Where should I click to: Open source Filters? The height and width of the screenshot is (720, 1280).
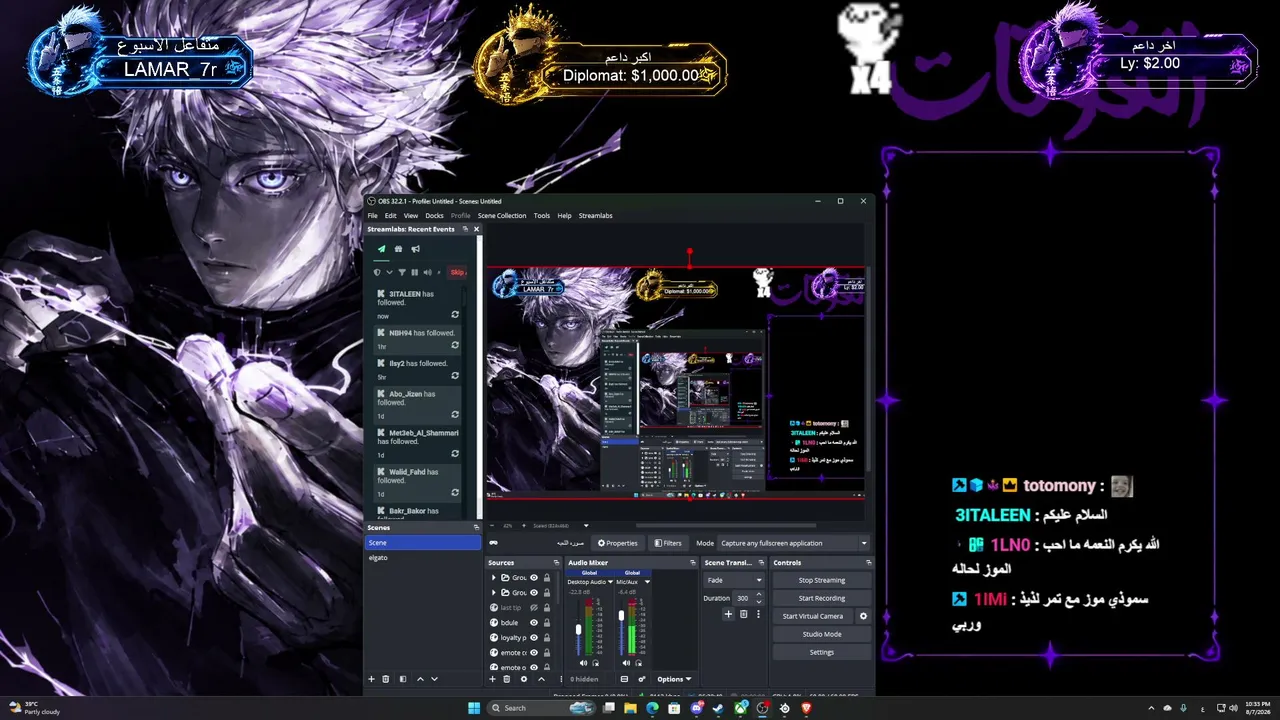click(668, 543)
